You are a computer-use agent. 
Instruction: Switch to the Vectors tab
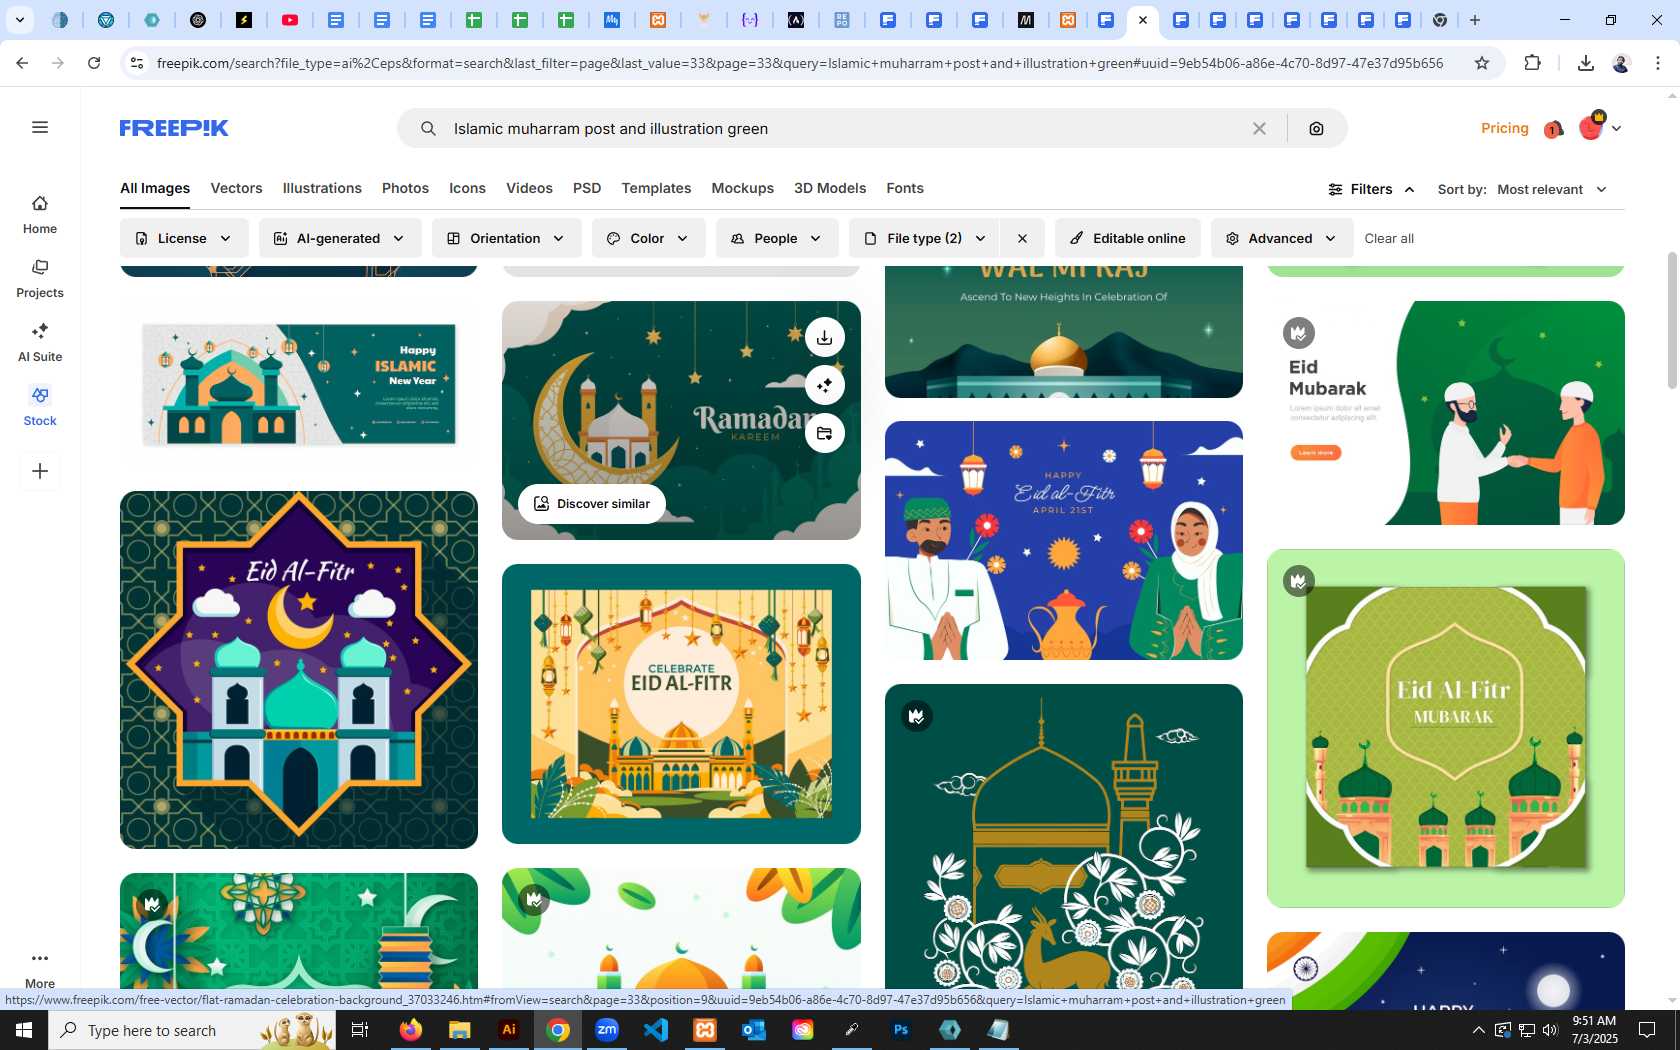pos(236,188)
